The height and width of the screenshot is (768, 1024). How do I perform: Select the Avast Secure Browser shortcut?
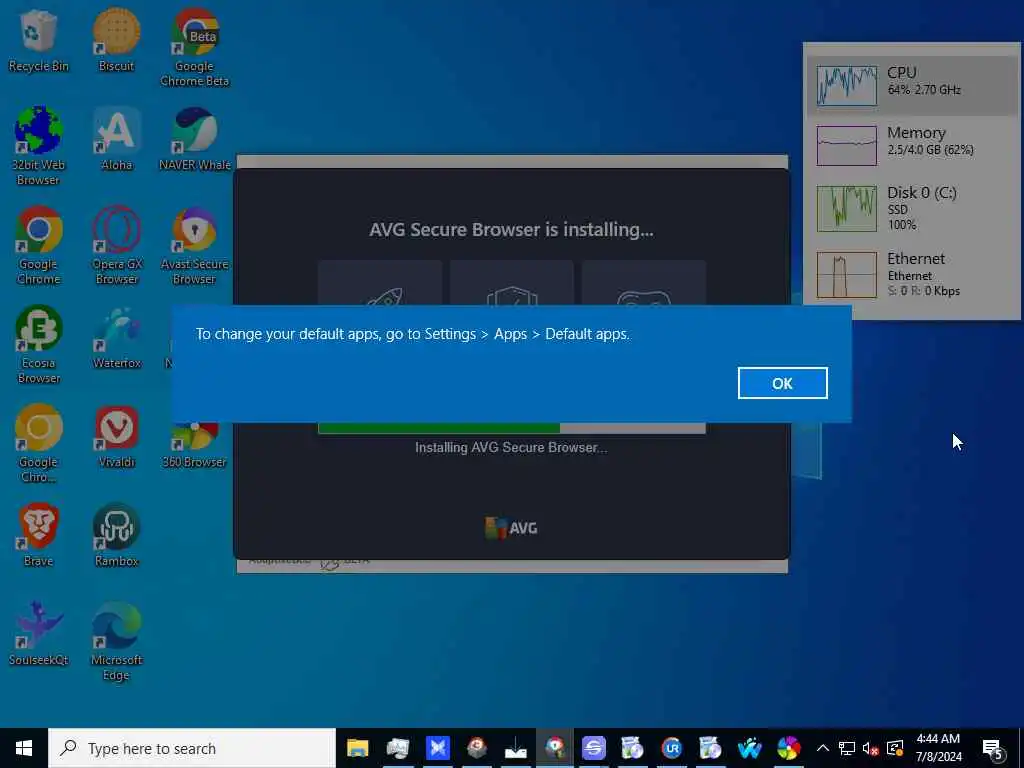(195, 246)
